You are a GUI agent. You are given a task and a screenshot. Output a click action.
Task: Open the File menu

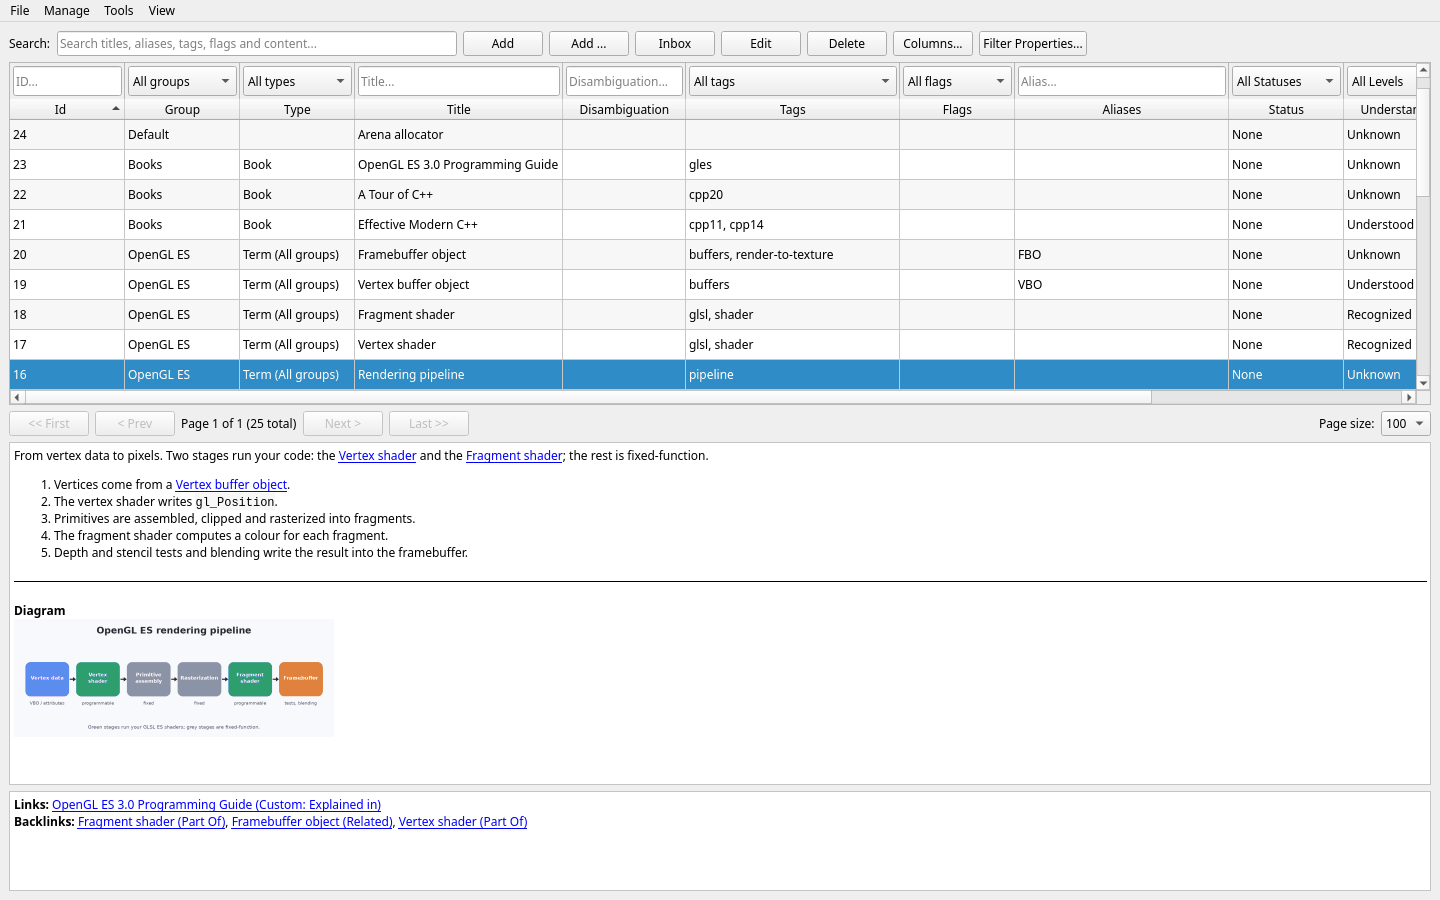[20, 11]
